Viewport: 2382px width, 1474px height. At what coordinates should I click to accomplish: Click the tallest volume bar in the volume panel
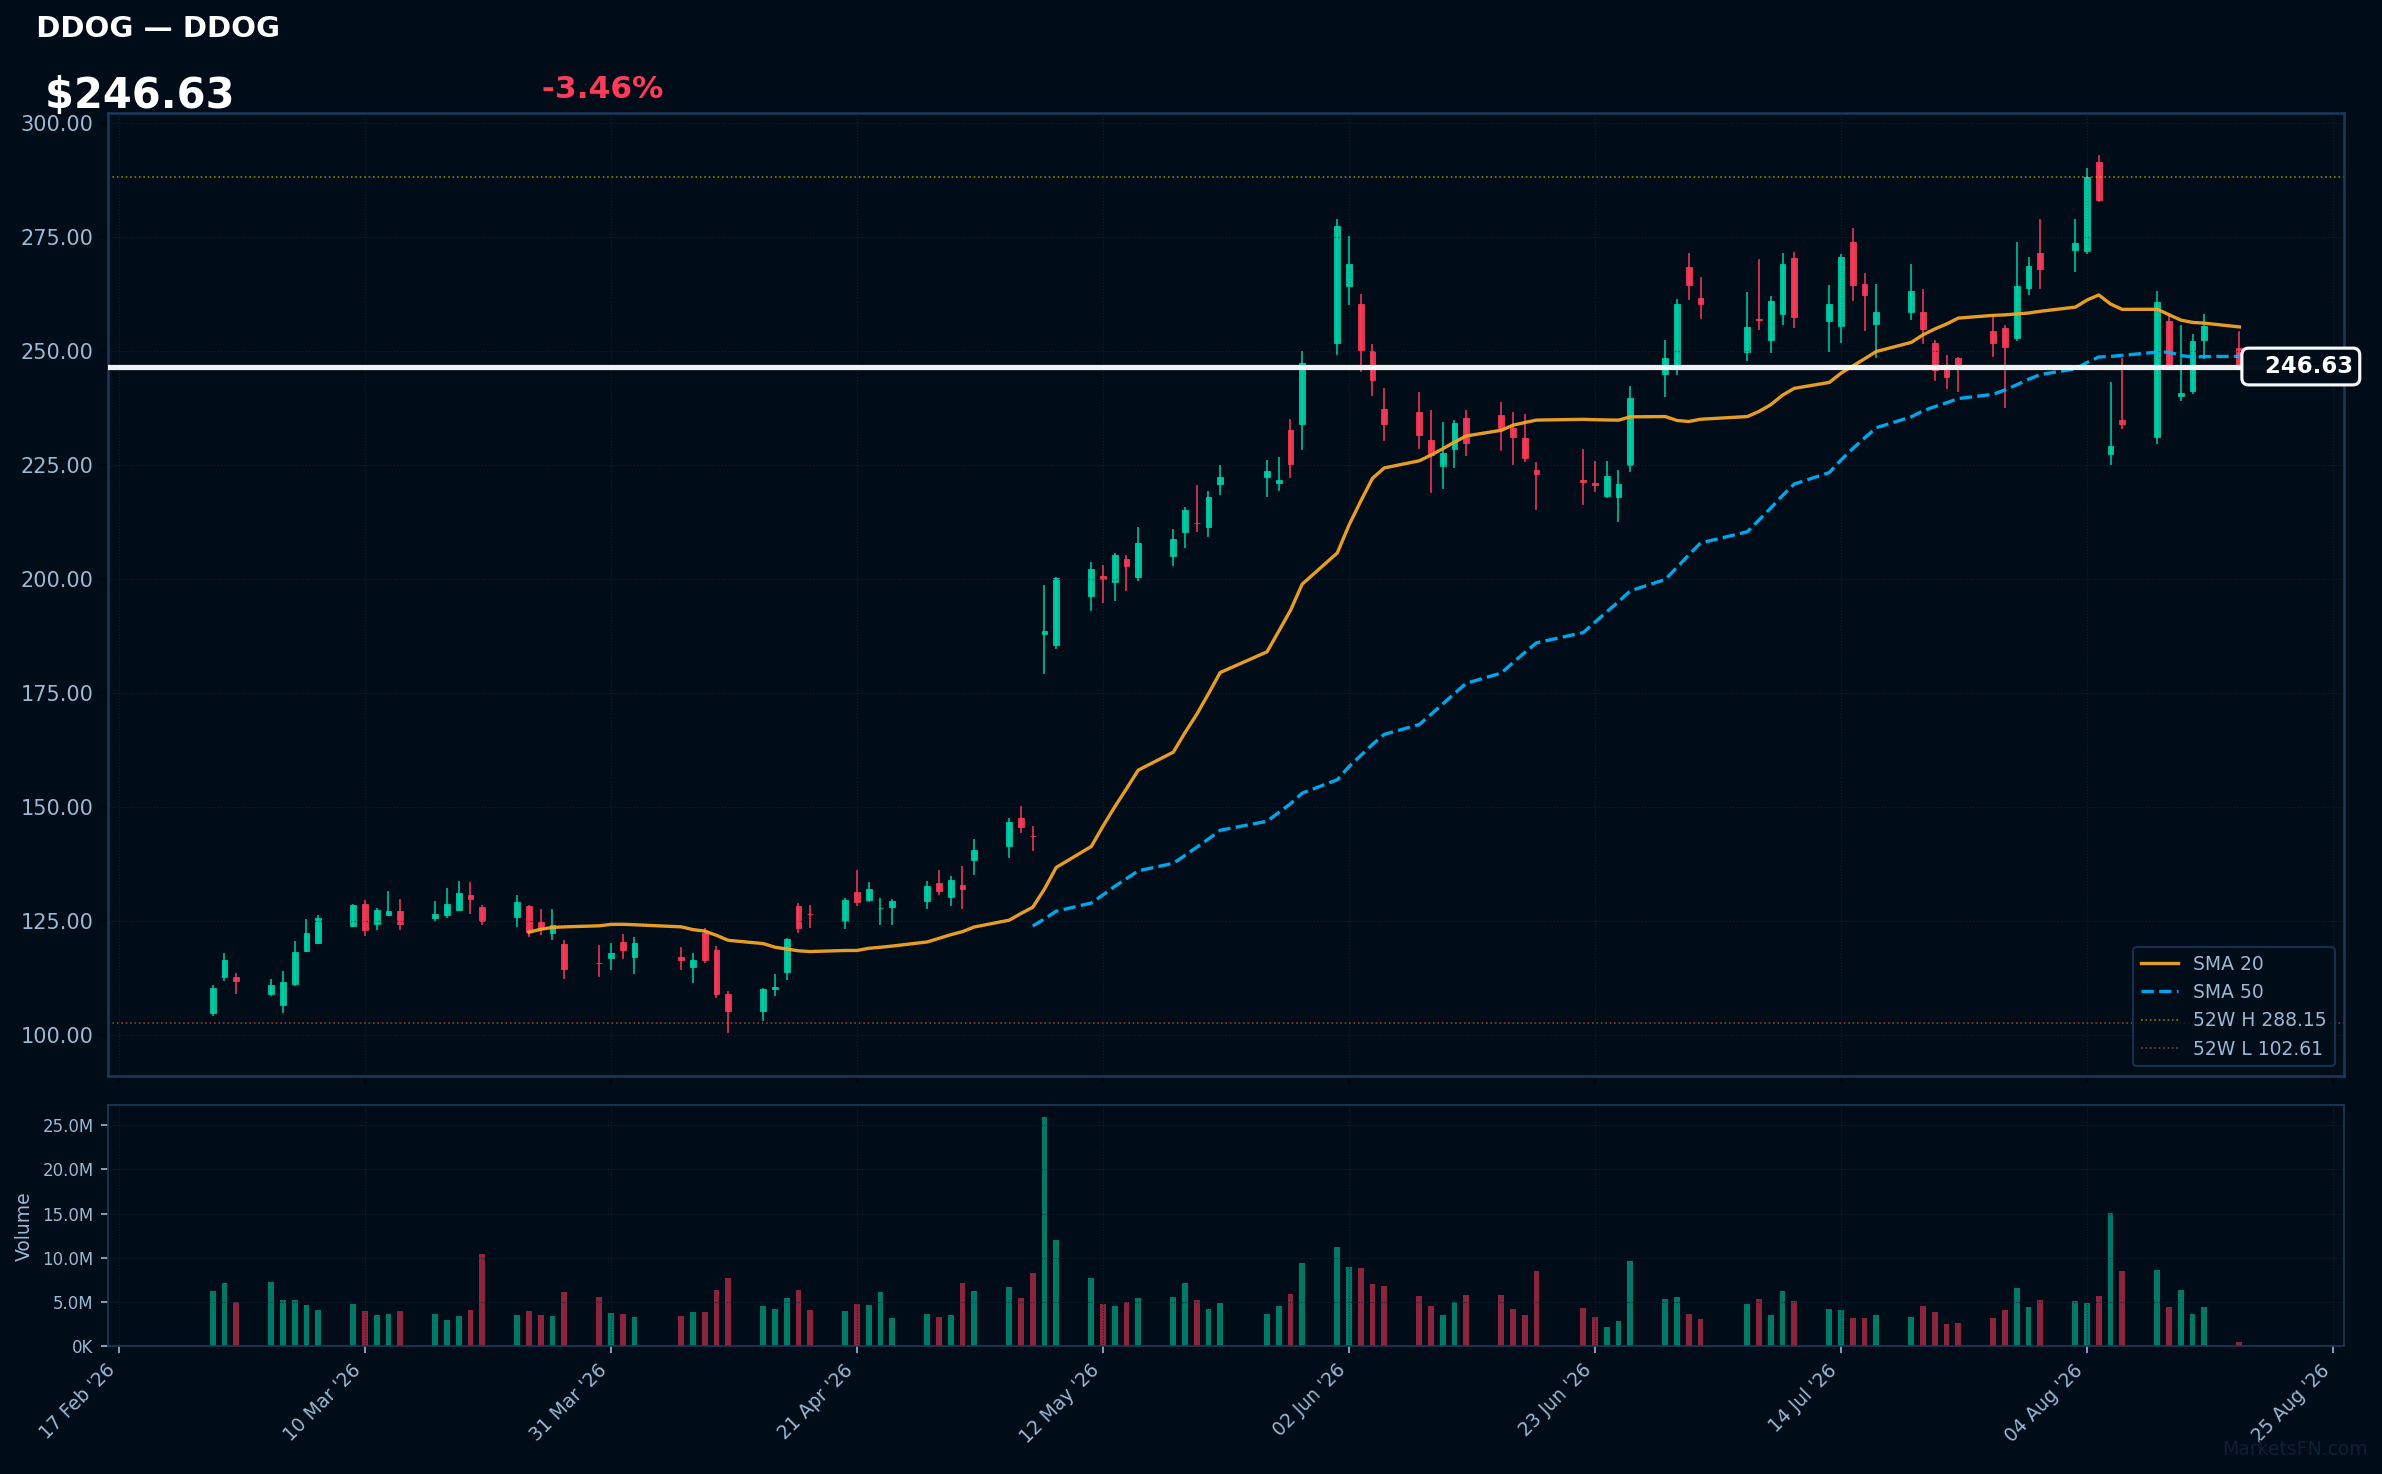click(x=1044, y=1231)
